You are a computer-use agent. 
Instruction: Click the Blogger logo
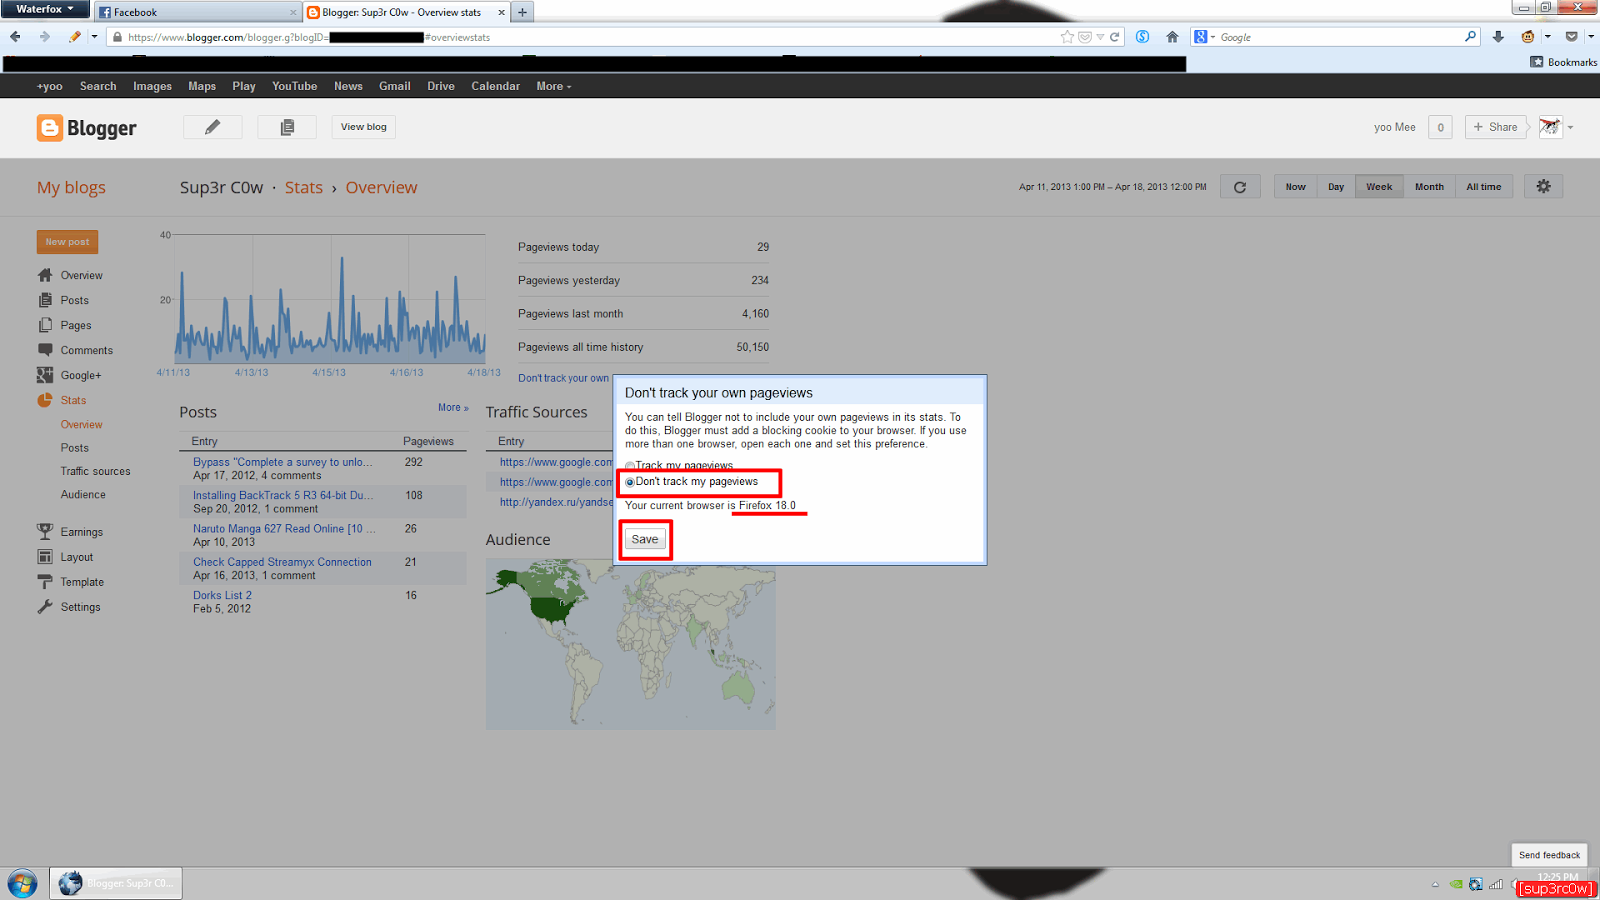pyautogui.click(x=87, y=128)
